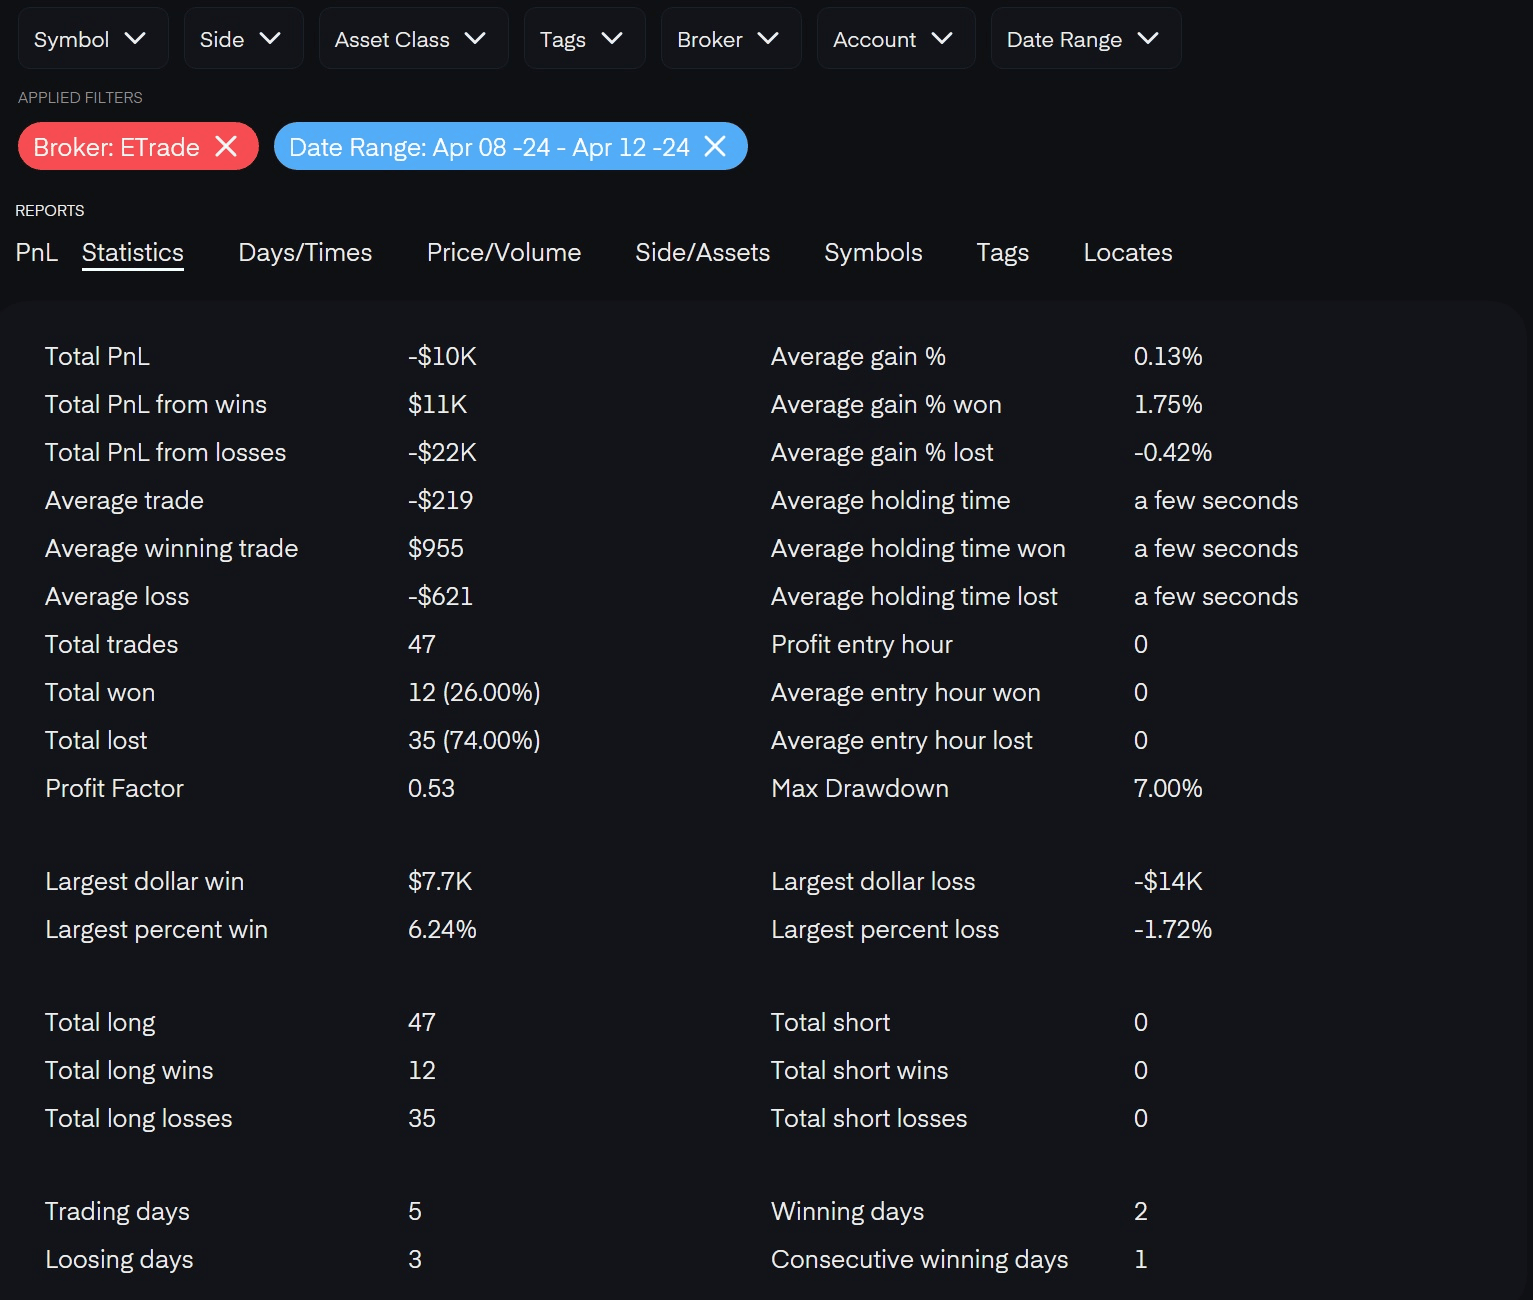The image size is (1533, 1300).
Task: Open the Days/Times report tab
Action: point(305,252)
